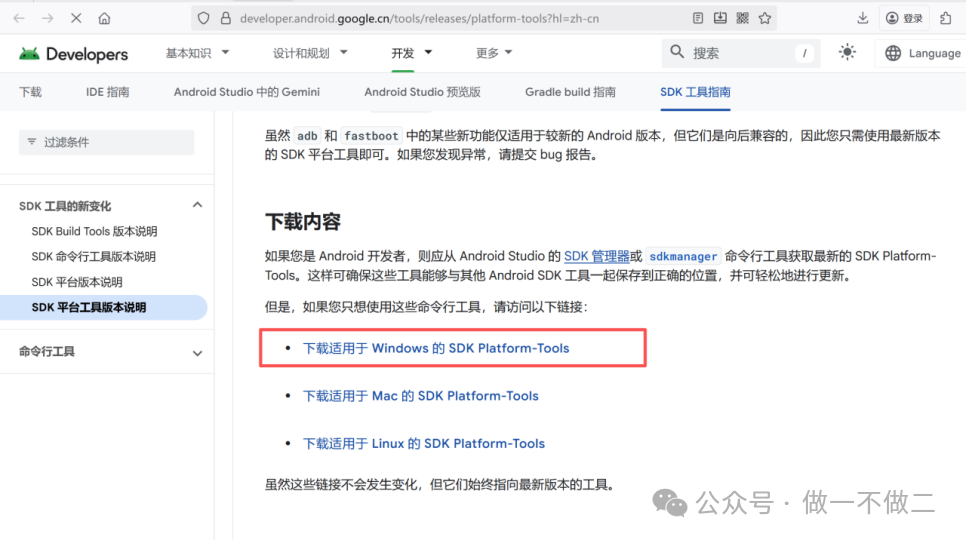This screenshot has height=541, width=966.
Task: Go back with the browser back arrow
Action: pyautogui.click(x=19, y=18)
